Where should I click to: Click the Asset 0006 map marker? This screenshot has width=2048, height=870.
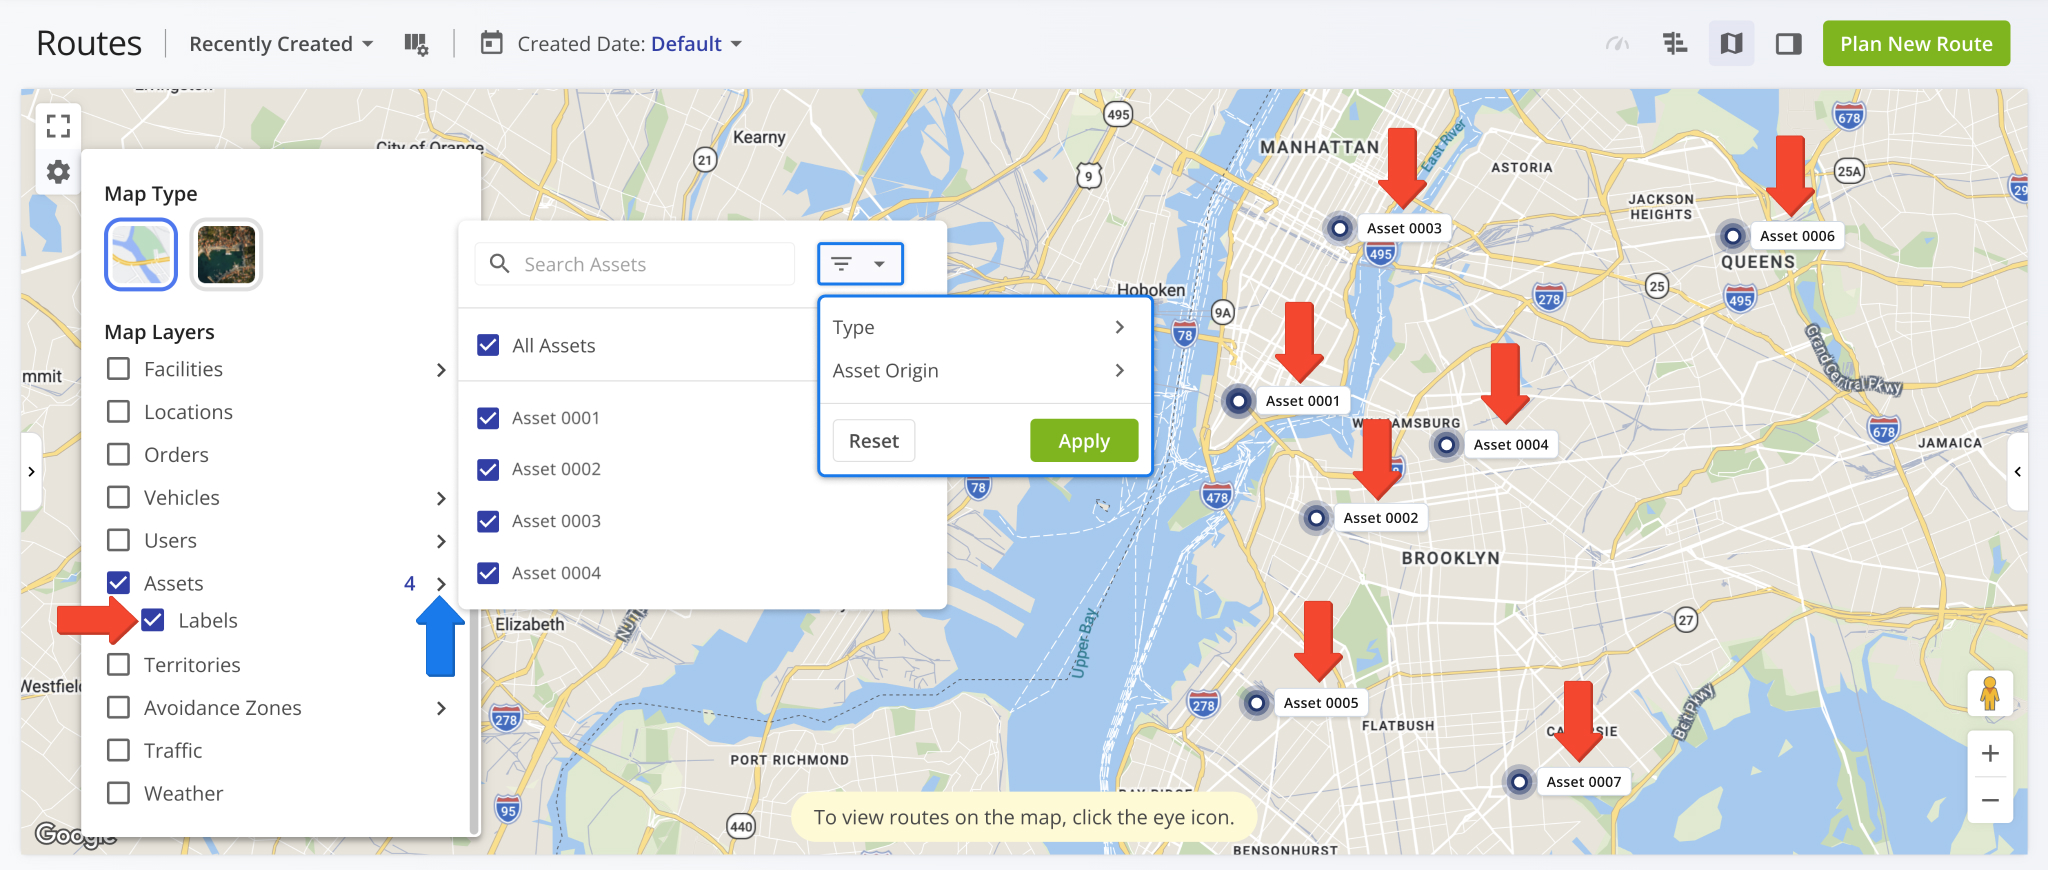(1733, 236)
